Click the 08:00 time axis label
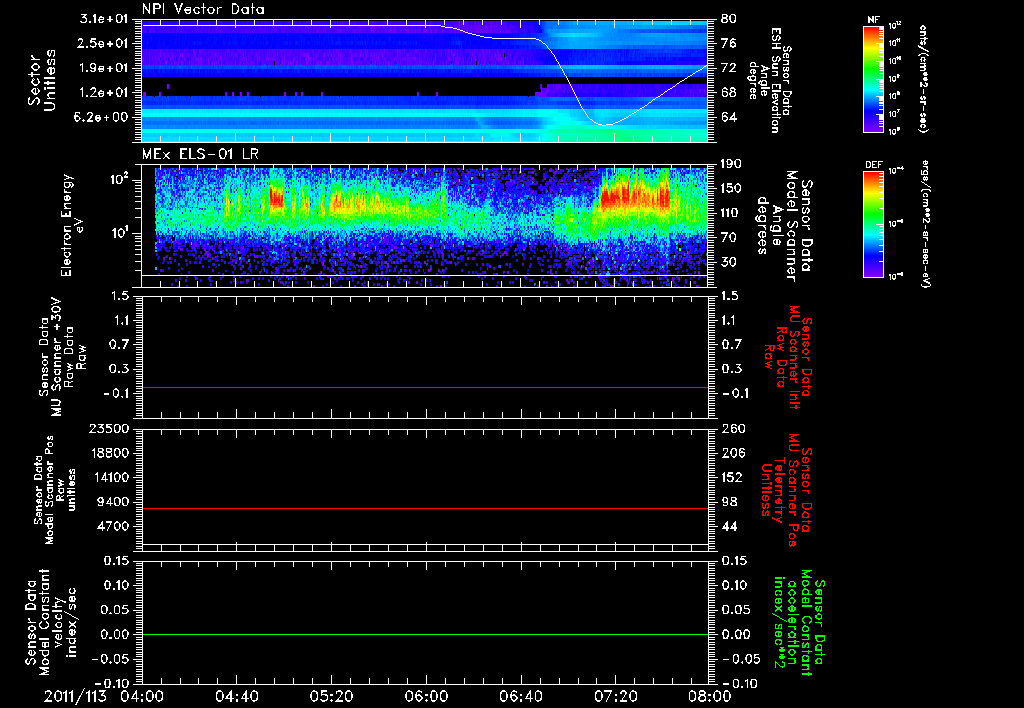 (x=708, y=694)
